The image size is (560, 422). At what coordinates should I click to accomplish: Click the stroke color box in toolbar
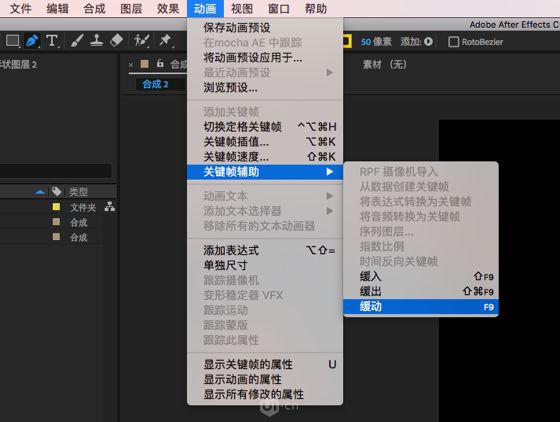click(347, 41)
